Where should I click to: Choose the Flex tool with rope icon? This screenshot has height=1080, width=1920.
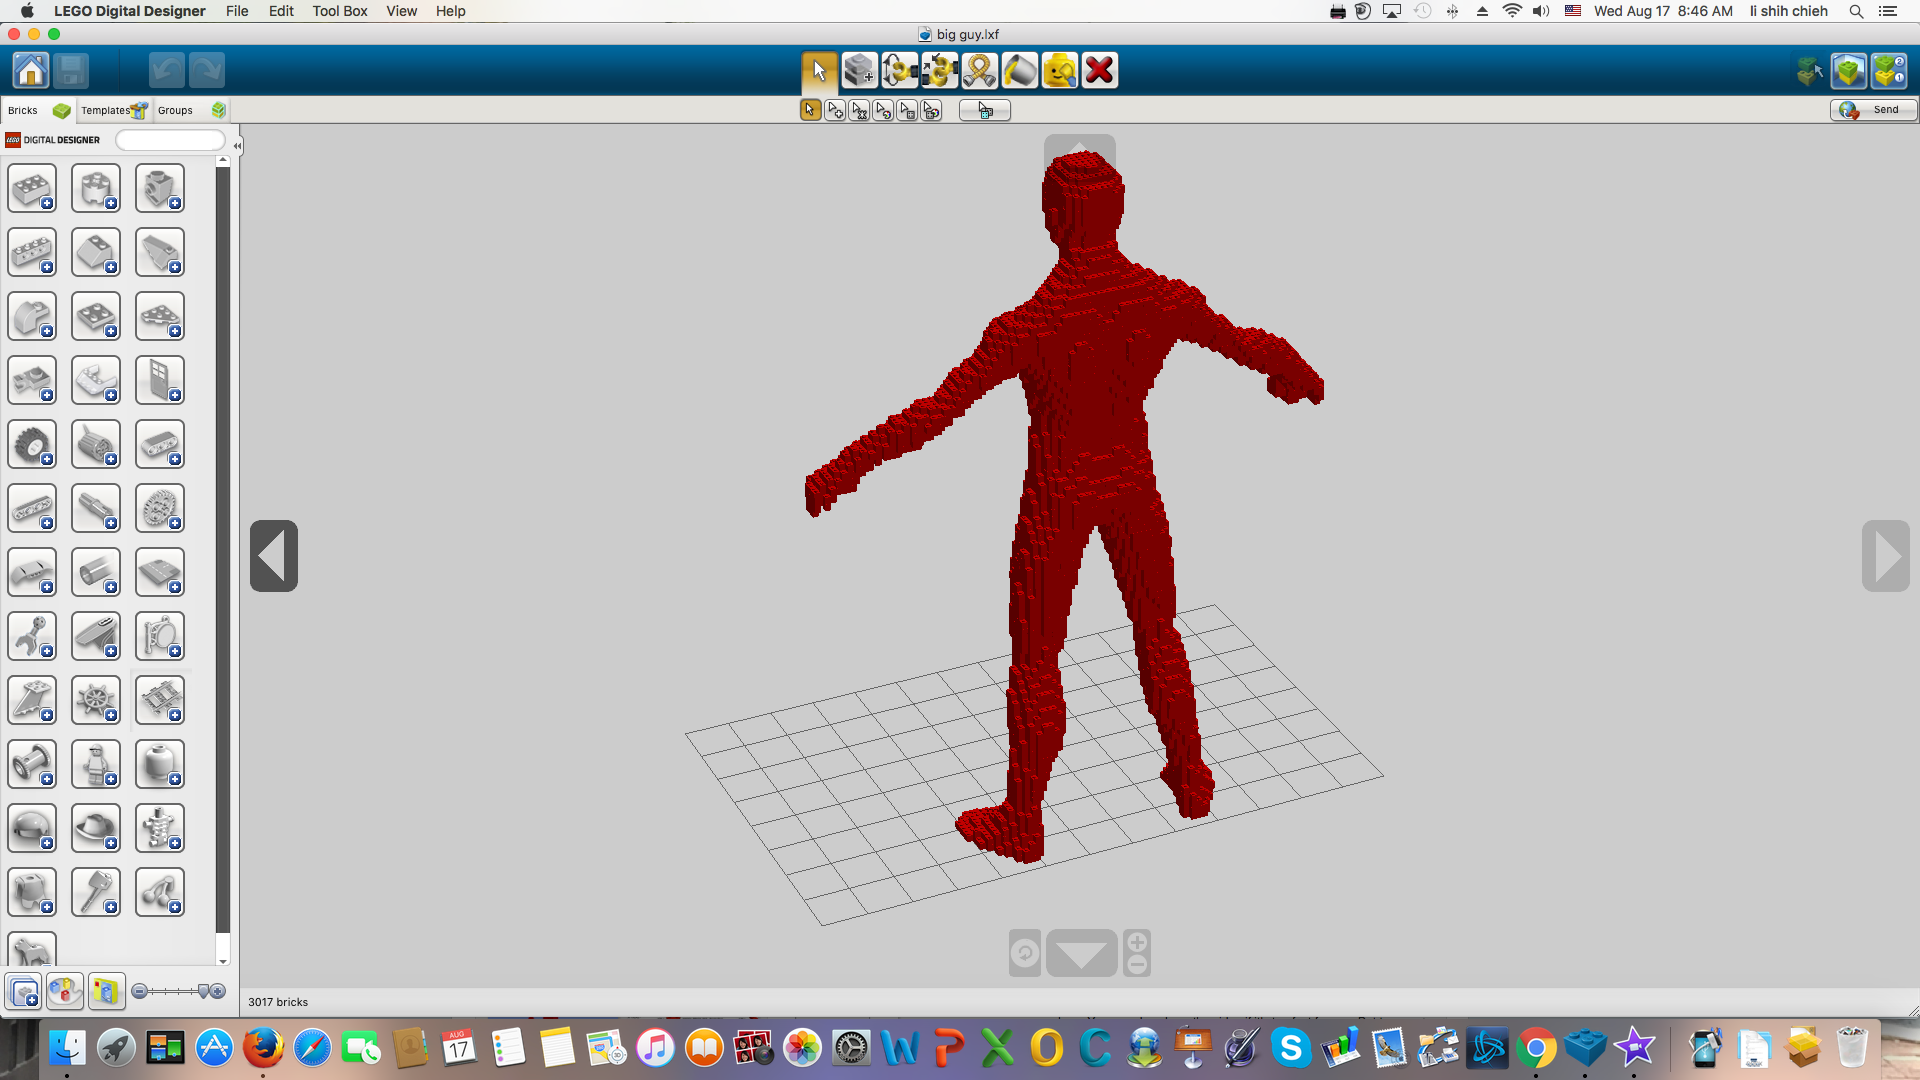pyautogui.click(x=979, y=71)
